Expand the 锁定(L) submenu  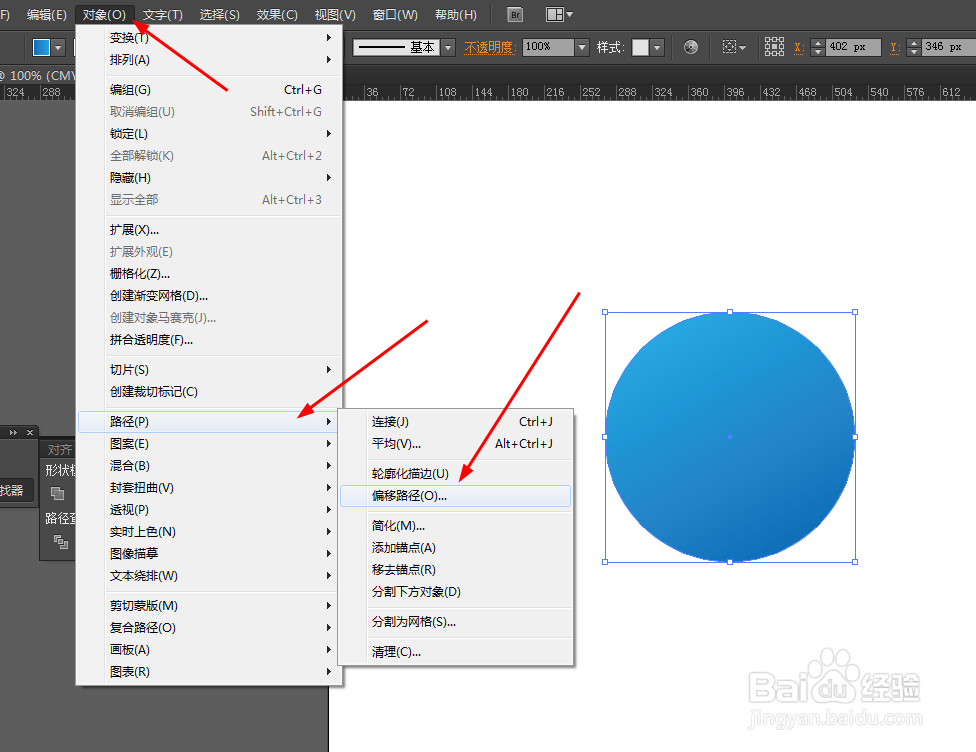(209, 134)
